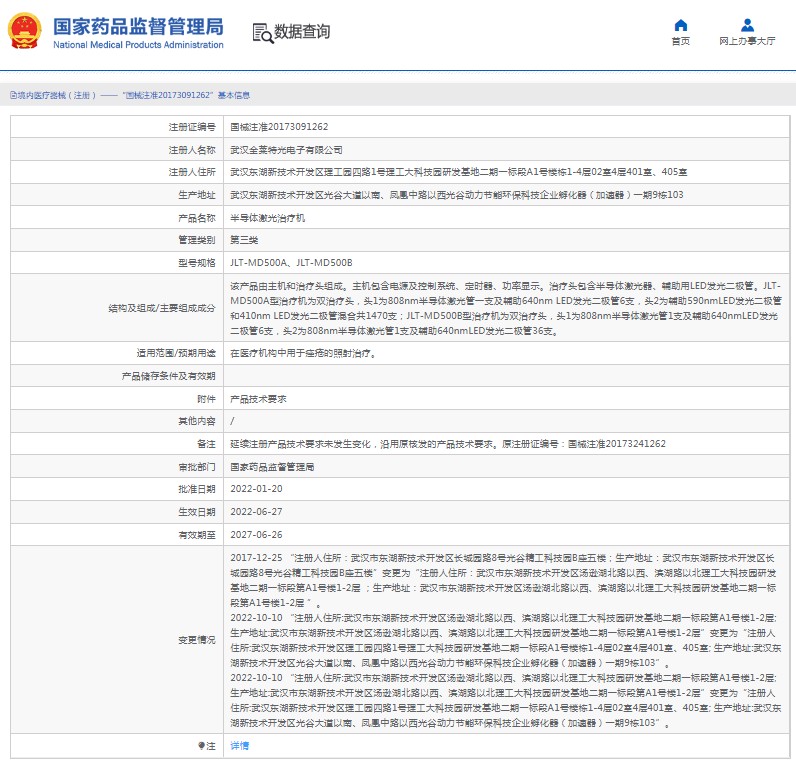Click the 结构及组成 description text
The width and height of the screenshot is (796, 764).
[x=506, y=308]
